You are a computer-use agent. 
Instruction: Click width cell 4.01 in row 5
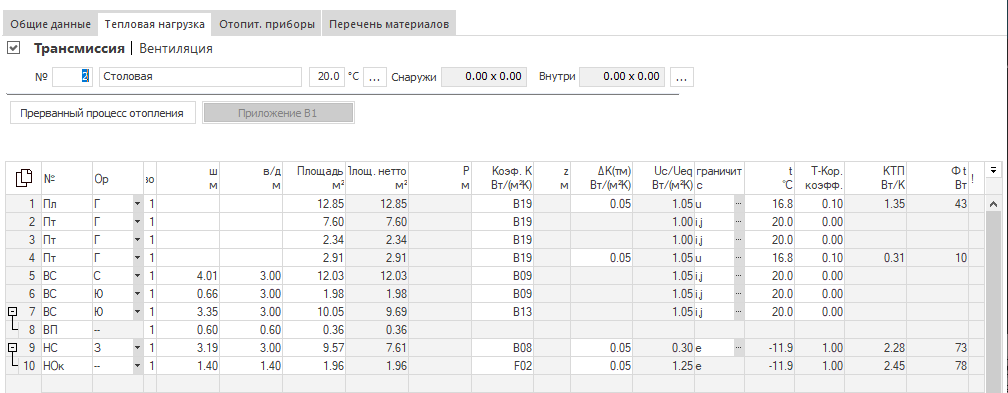188,276
